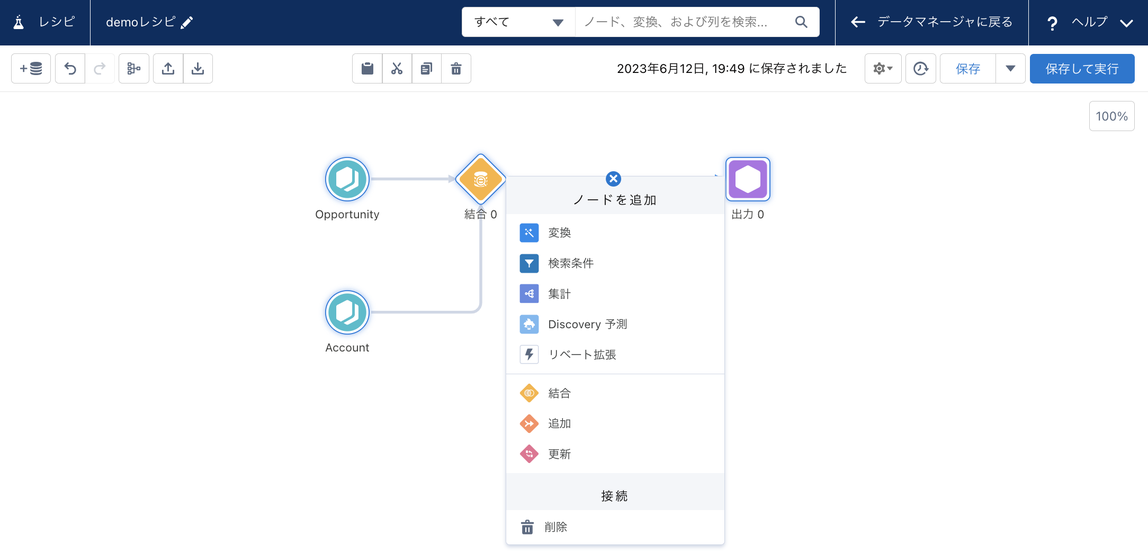Click the 保存 button

coord(968,69)
